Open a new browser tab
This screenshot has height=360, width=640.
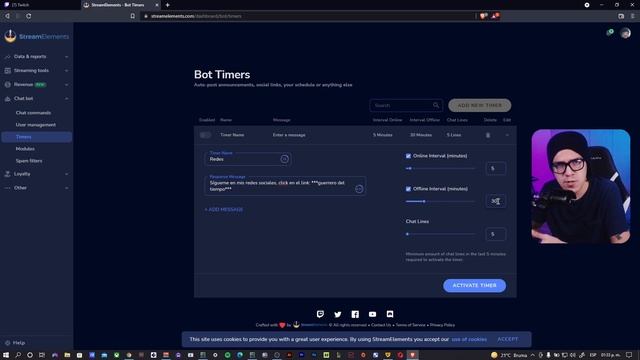coord(167,5)
